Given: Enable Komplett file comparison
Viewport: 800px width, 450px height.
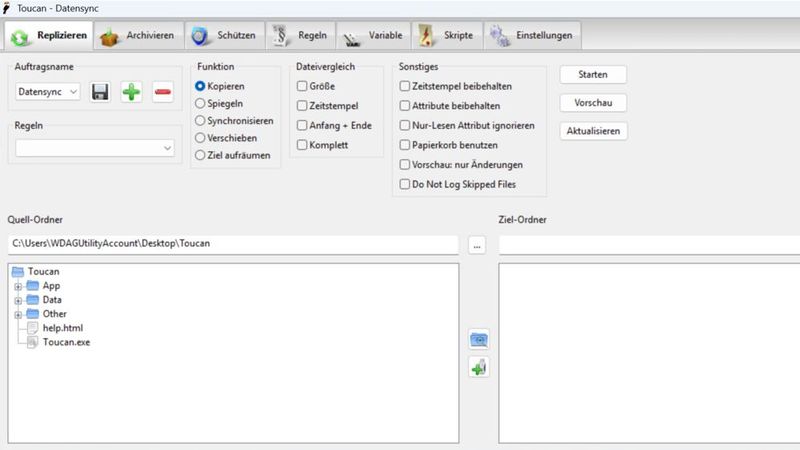Looking at the screenshot, I should pyautogui.click(x=302, y=145).
